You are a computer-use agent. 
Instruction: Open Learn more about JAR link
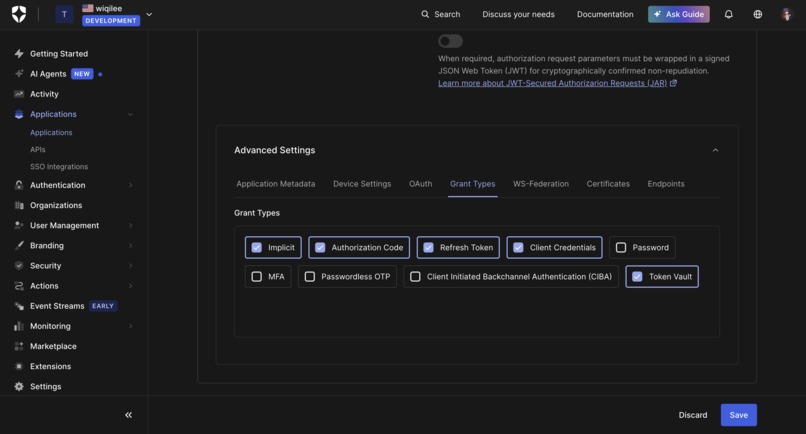point(553,83)
